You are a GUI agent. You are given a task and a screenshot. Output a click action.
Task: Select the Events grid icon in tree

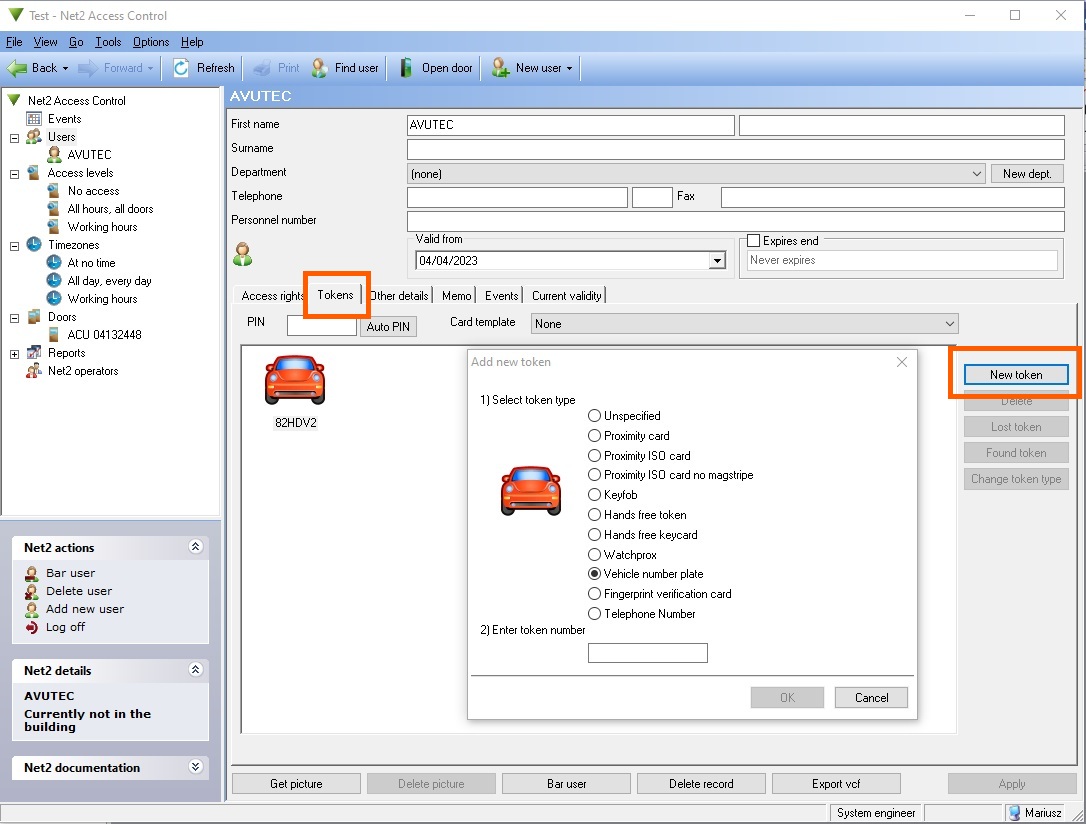(x=34, y=118)
